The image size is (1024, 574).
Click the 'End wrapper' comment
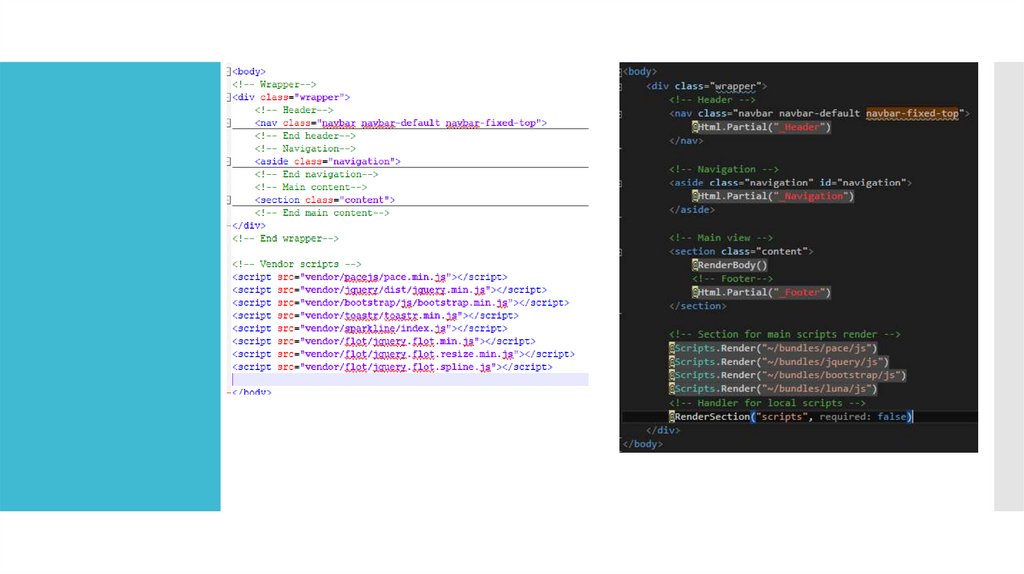click(x=285, y=238)
